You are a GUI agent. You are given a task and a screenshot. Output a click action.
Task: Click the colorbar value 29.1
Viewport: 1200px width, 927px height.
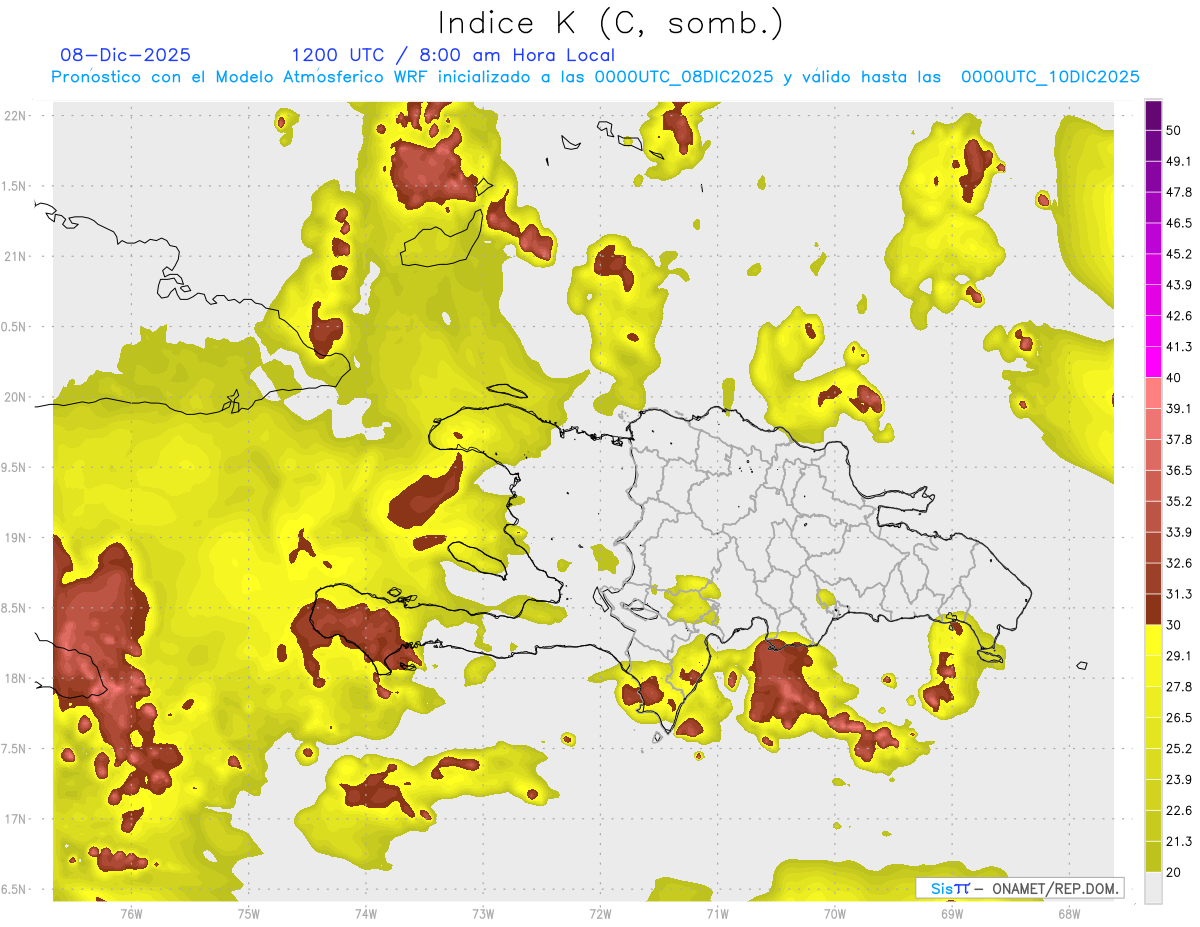coord(1179,656)
